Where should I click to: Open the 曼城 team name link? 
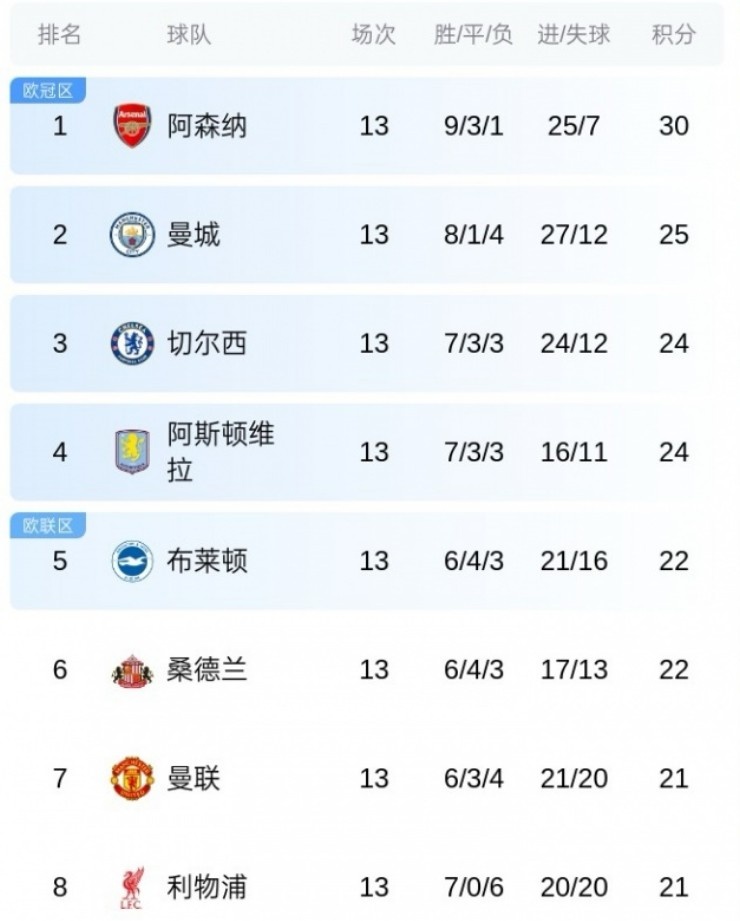[193, 235]
